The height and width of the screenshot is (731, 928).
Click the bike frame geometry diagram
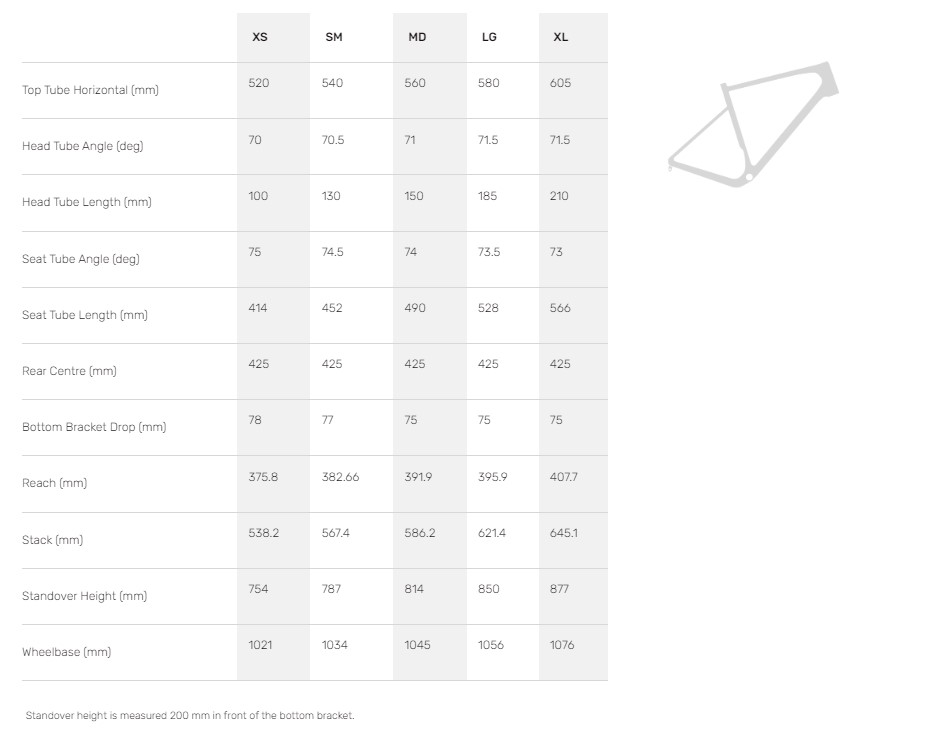pyautogui.click(x=752, y=124)
